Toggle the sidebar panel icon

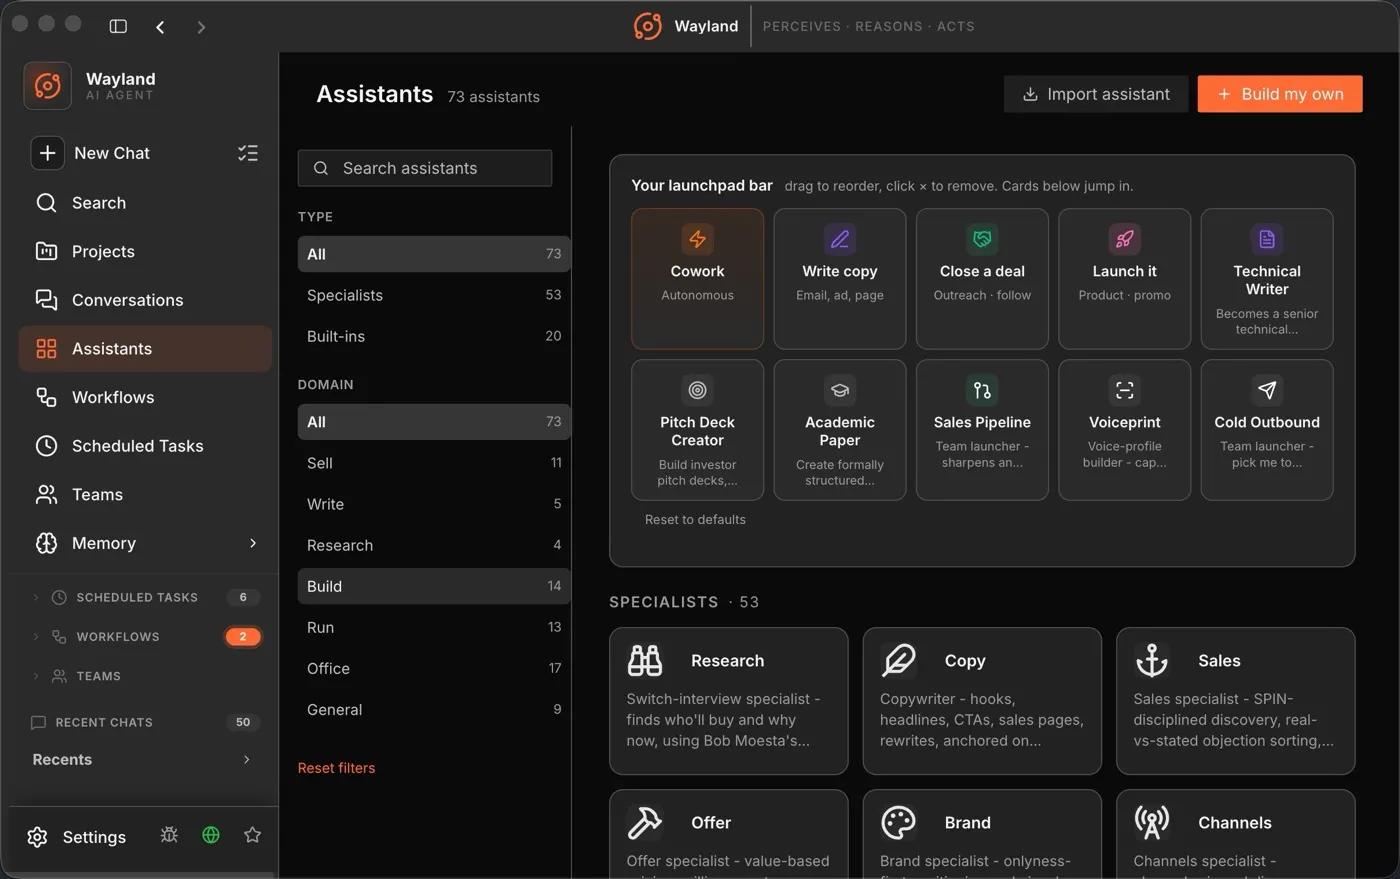pyautogui.click(x=118, y=26)
